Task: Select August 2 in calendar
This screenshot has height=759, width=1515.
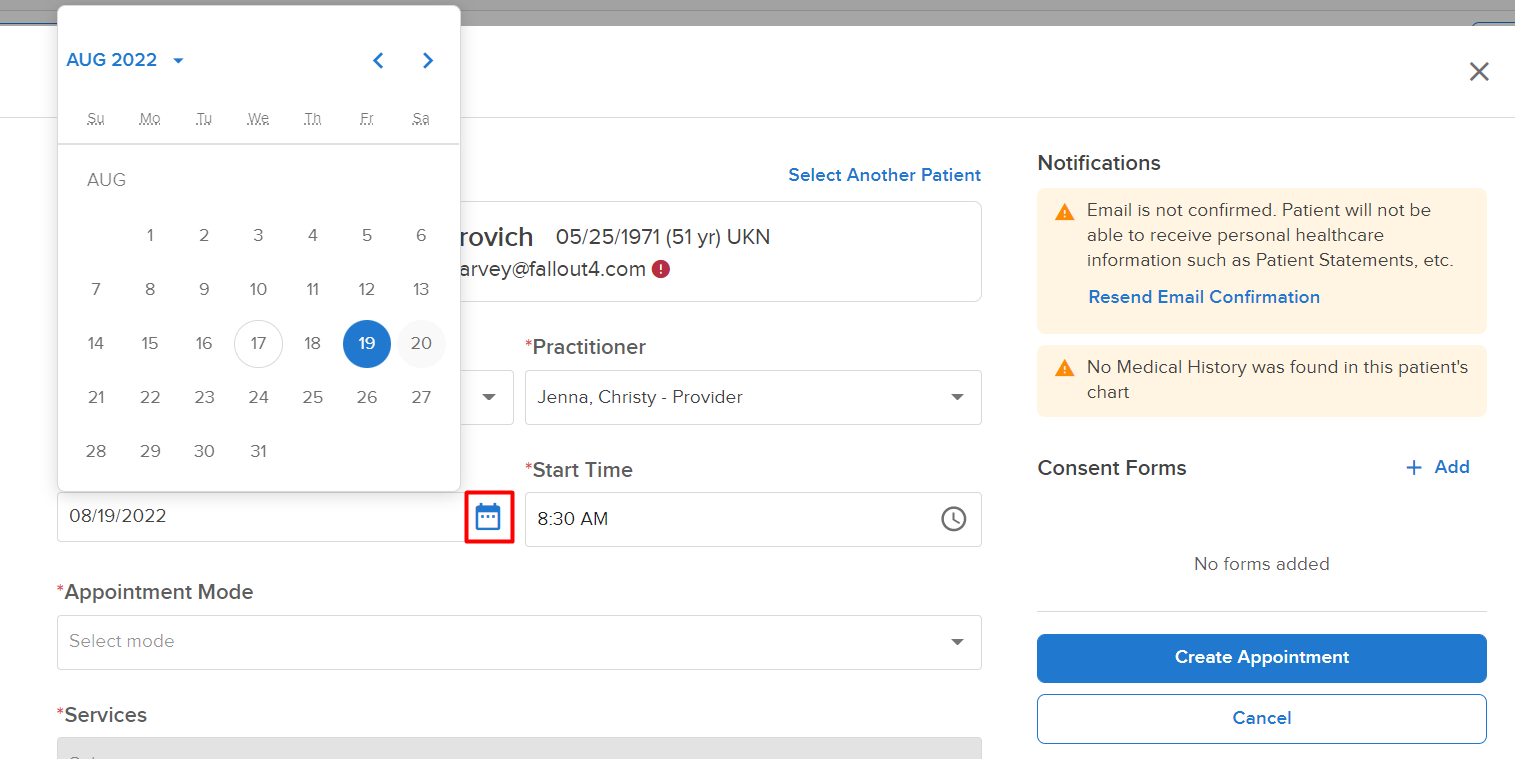Action: [204, 236]
